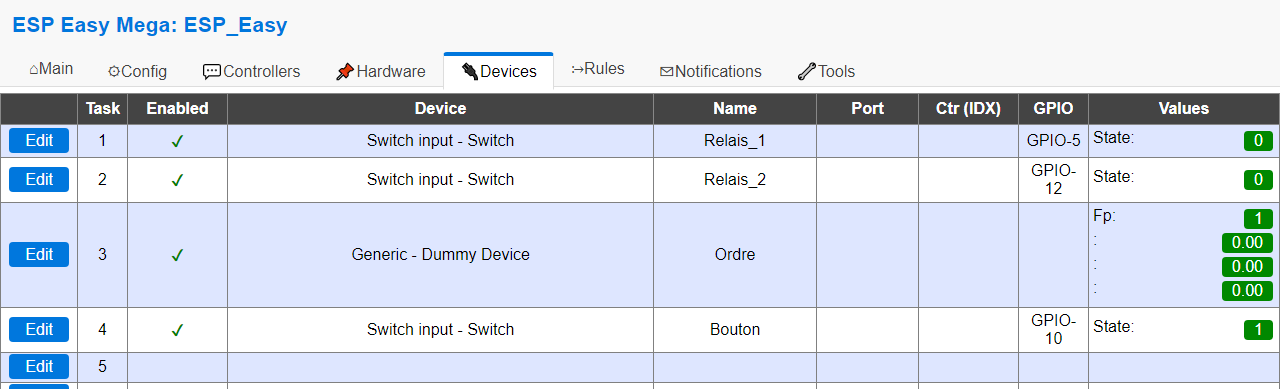This screenshot has width=1280, height=389.
Task: Select the Devices tab
Action: point(499,71)
